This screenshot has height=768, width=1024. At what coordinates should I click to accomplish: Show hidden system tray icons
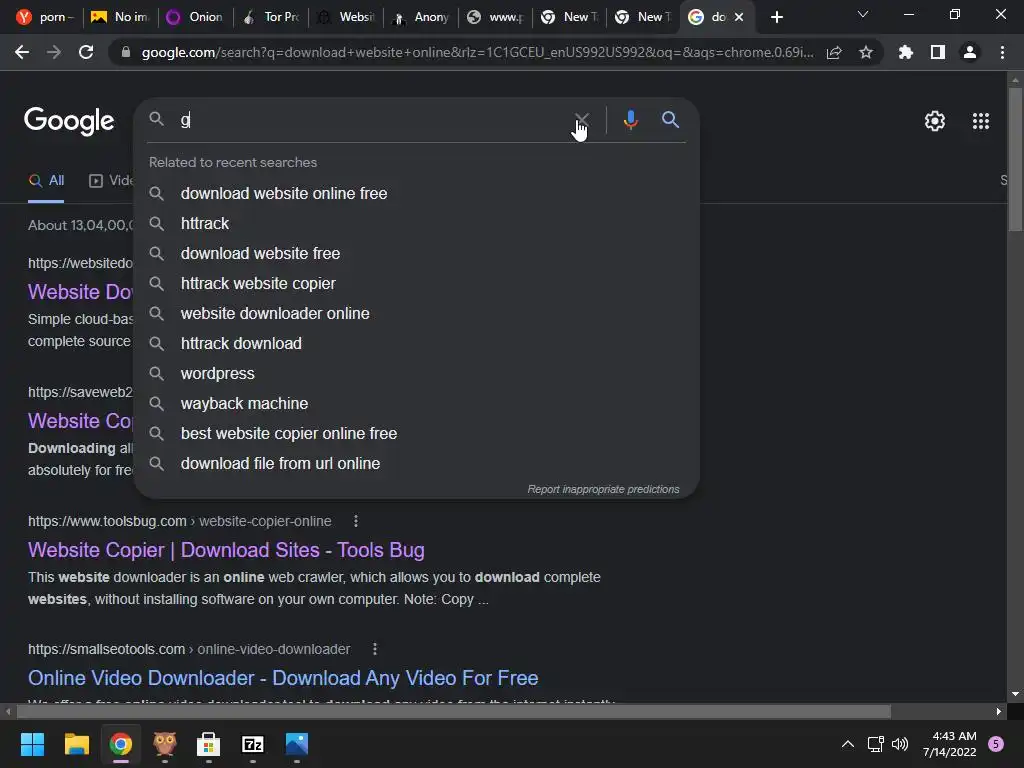tap(848, 744)
